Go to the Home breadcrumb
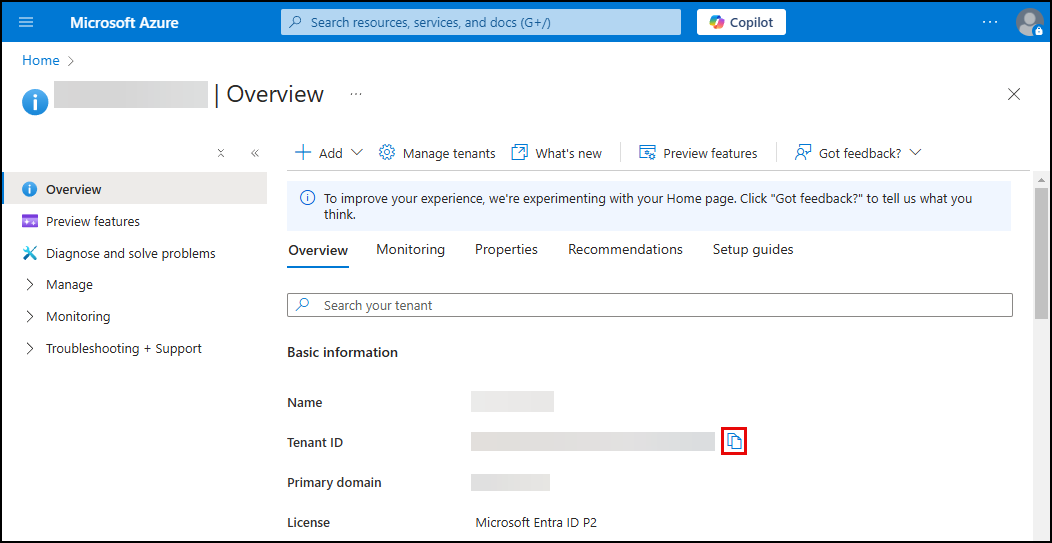This screenshot has width=1052, height=543. (x=41, y=60)
